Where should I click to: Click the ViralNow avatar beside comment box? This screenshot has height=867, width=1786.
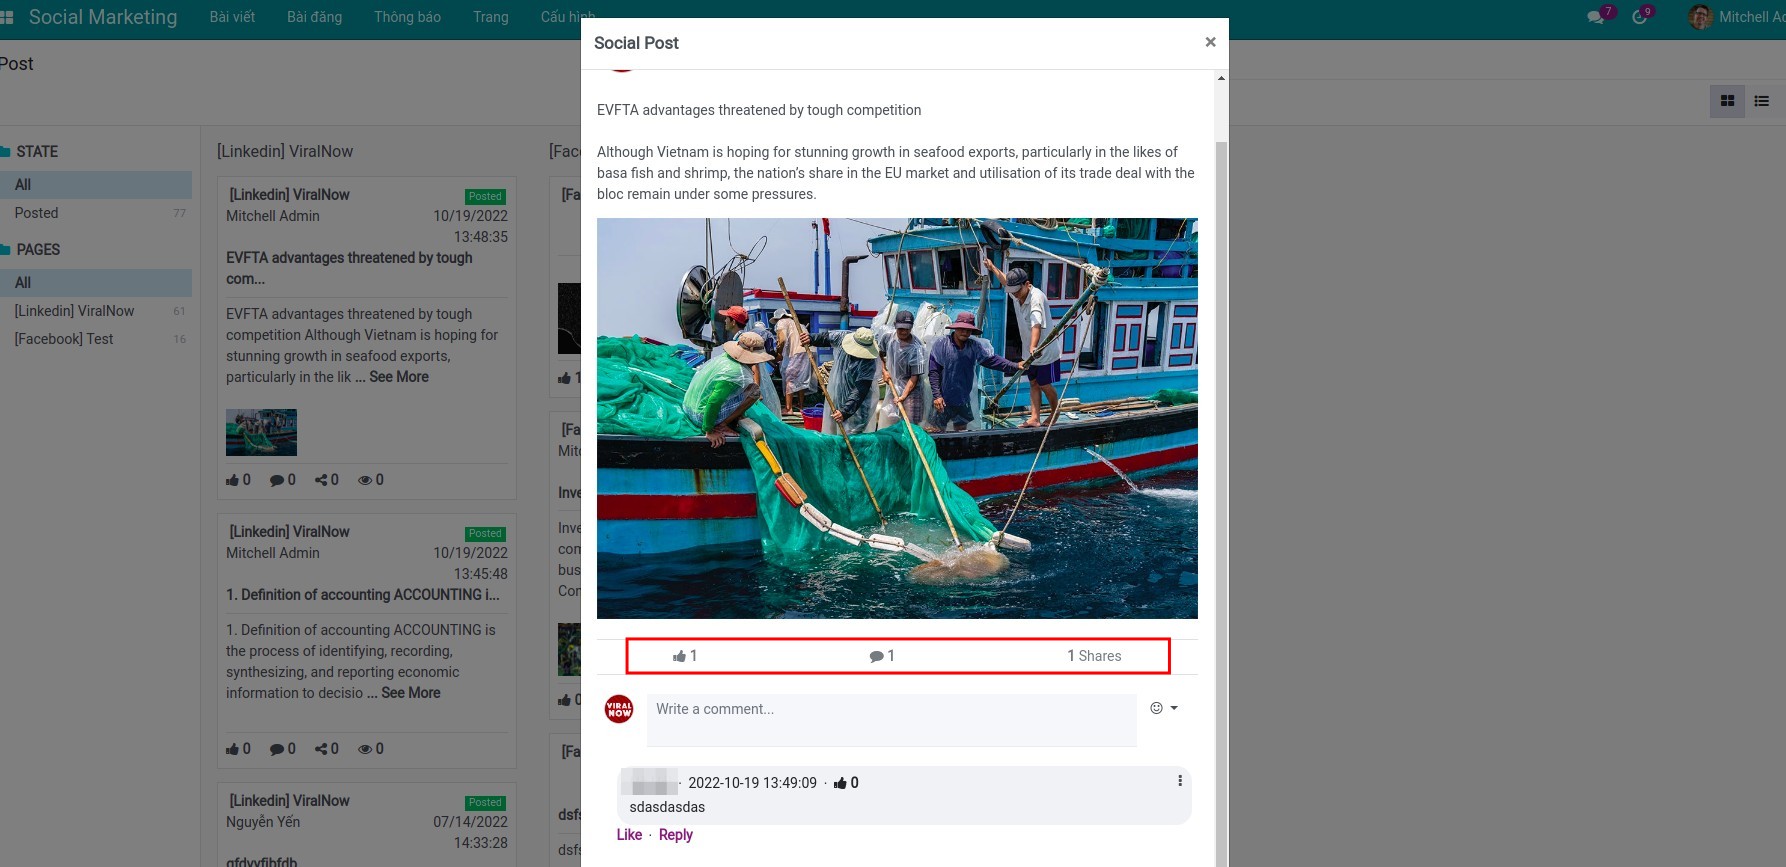pos(619,709)
